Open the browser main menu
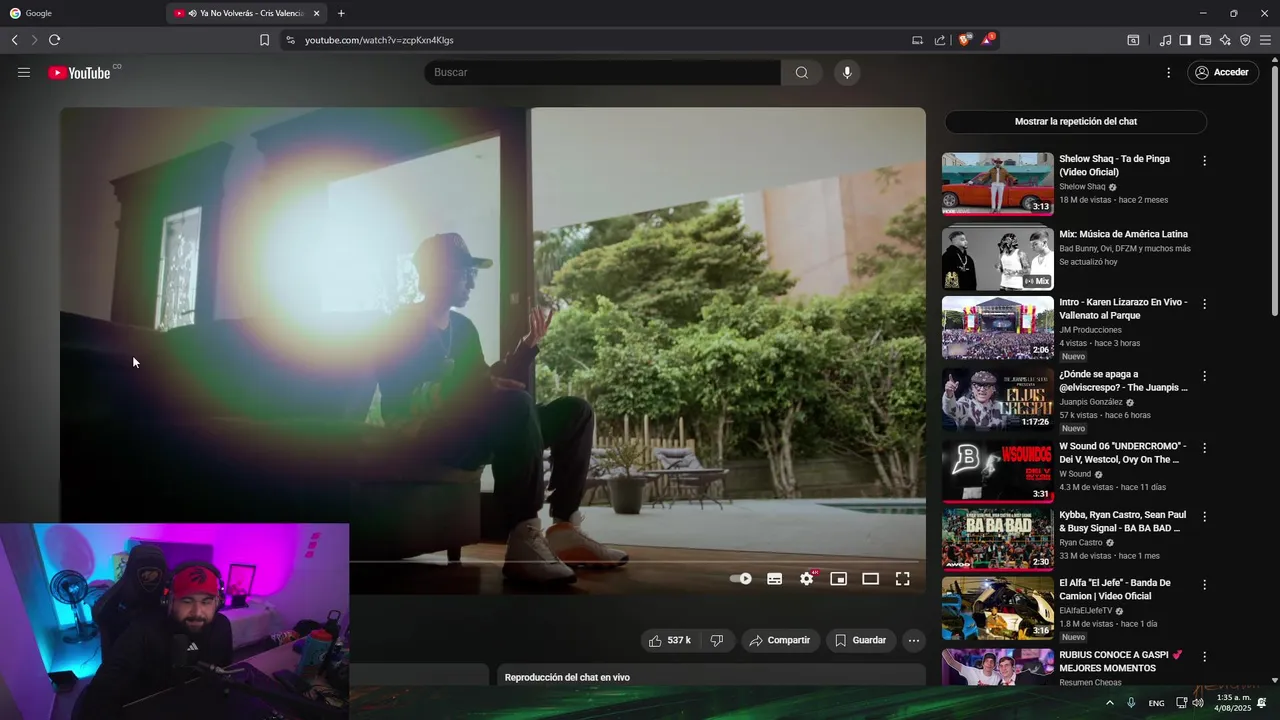 [x=1265, y=40]
